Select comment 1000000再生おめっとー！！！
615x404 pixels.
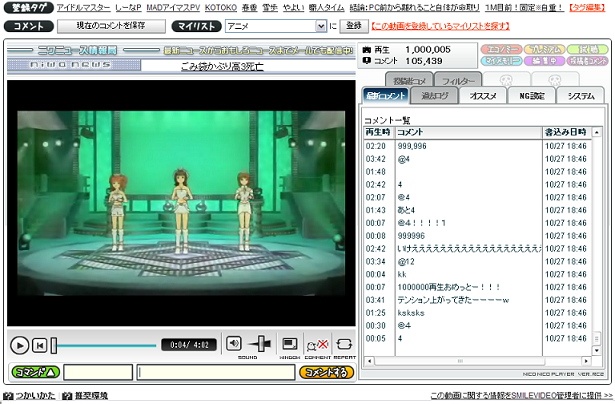[478, 287]
